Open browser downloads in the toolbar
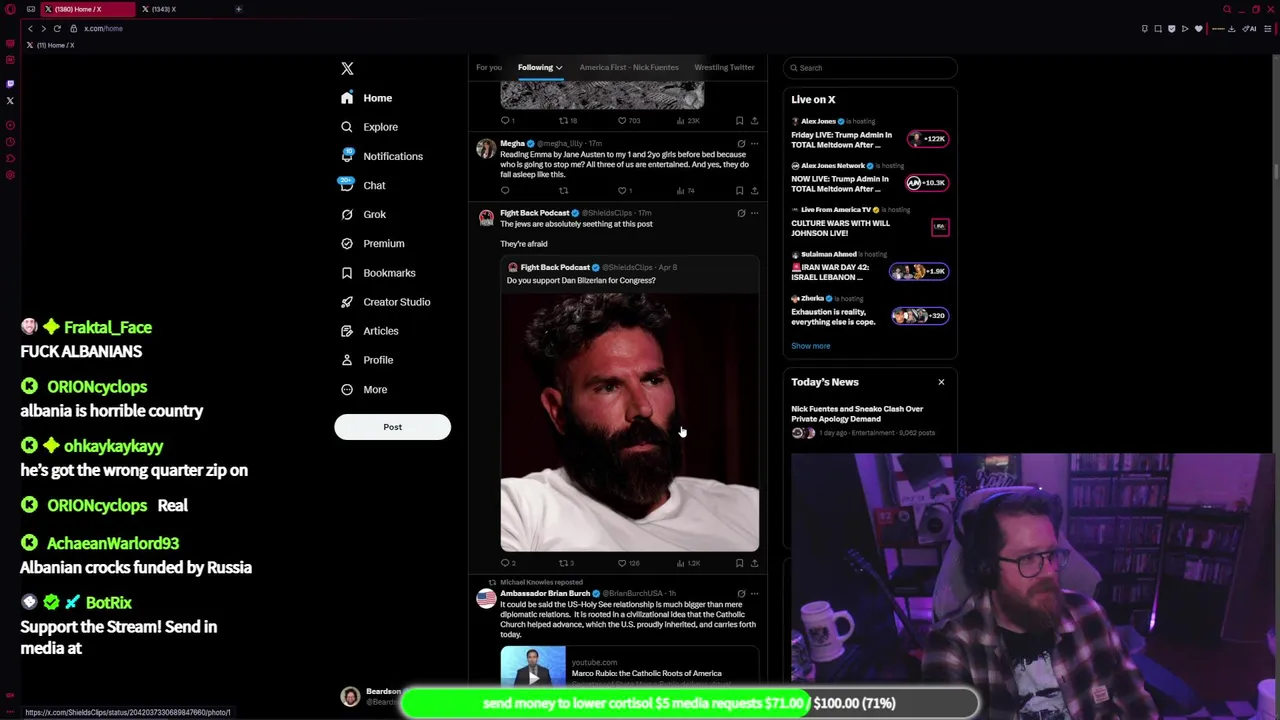The width and height of the screenshot is (1280, 720). tap(1231, 28)
